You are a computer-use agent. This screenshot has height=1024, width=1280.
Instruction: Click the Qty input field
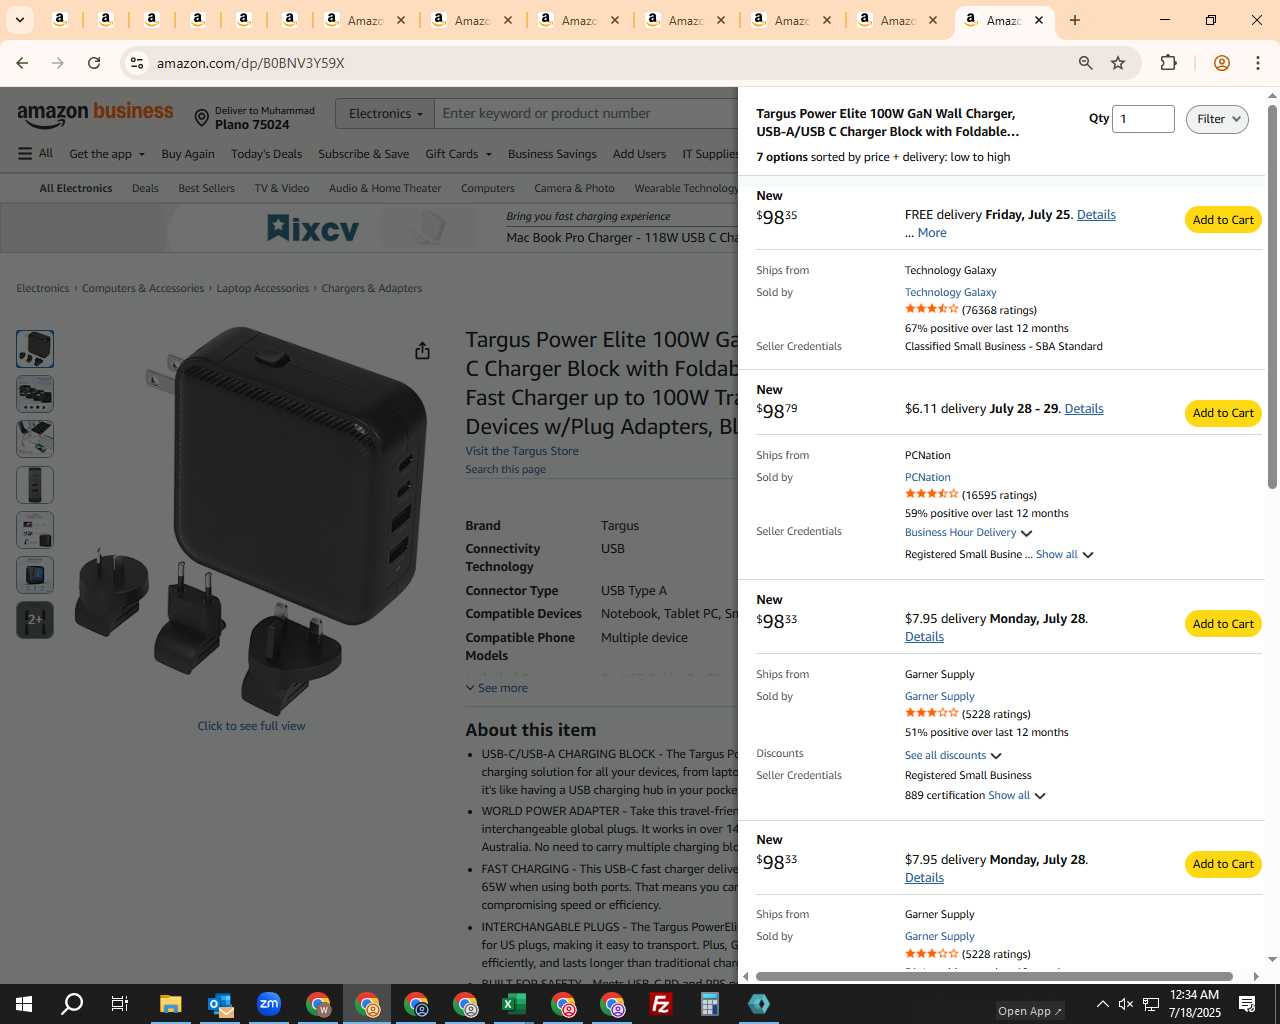tap(1143, 119)
